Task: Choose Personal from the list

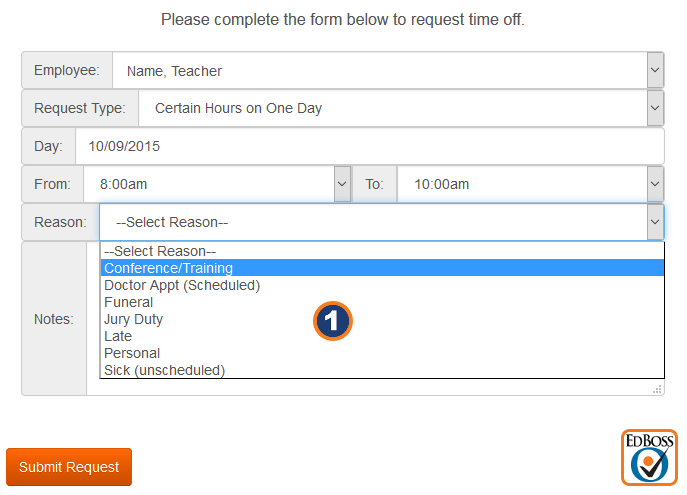Action: 132,353
